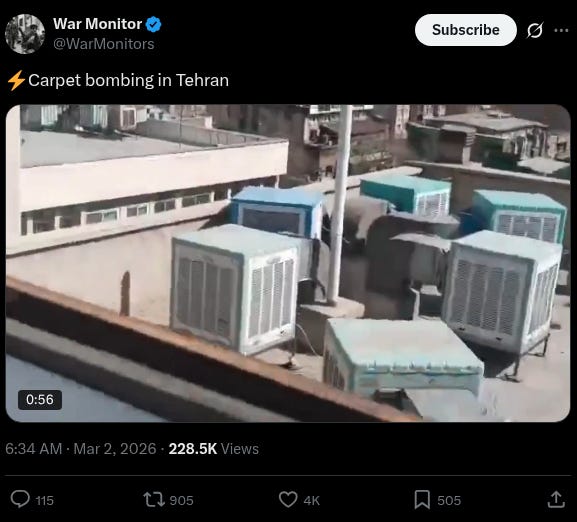The width and height of the screenshot is (577, 522).
Task: Click the Subscribe button
Action: pos(466,30)
